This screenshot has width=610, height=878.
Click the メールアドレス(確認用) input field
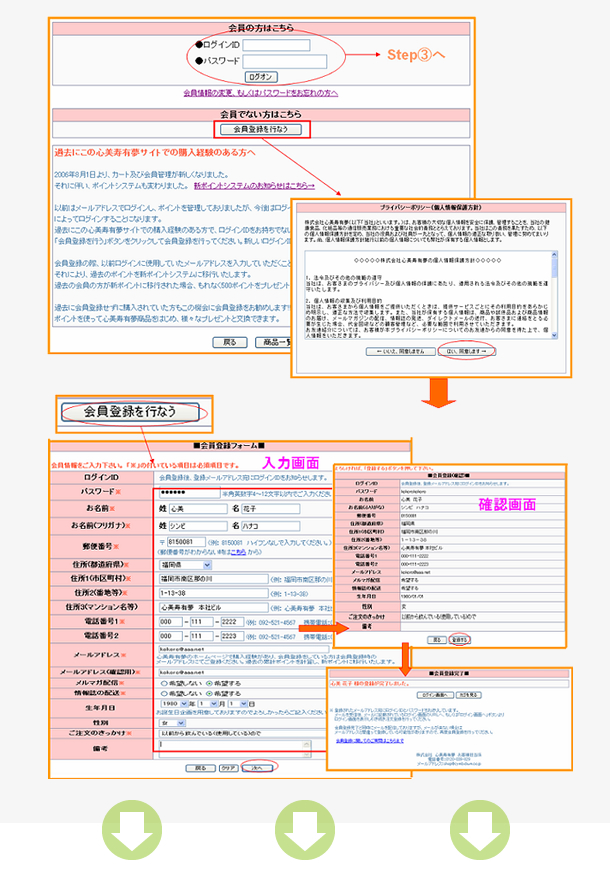[244, 672]
